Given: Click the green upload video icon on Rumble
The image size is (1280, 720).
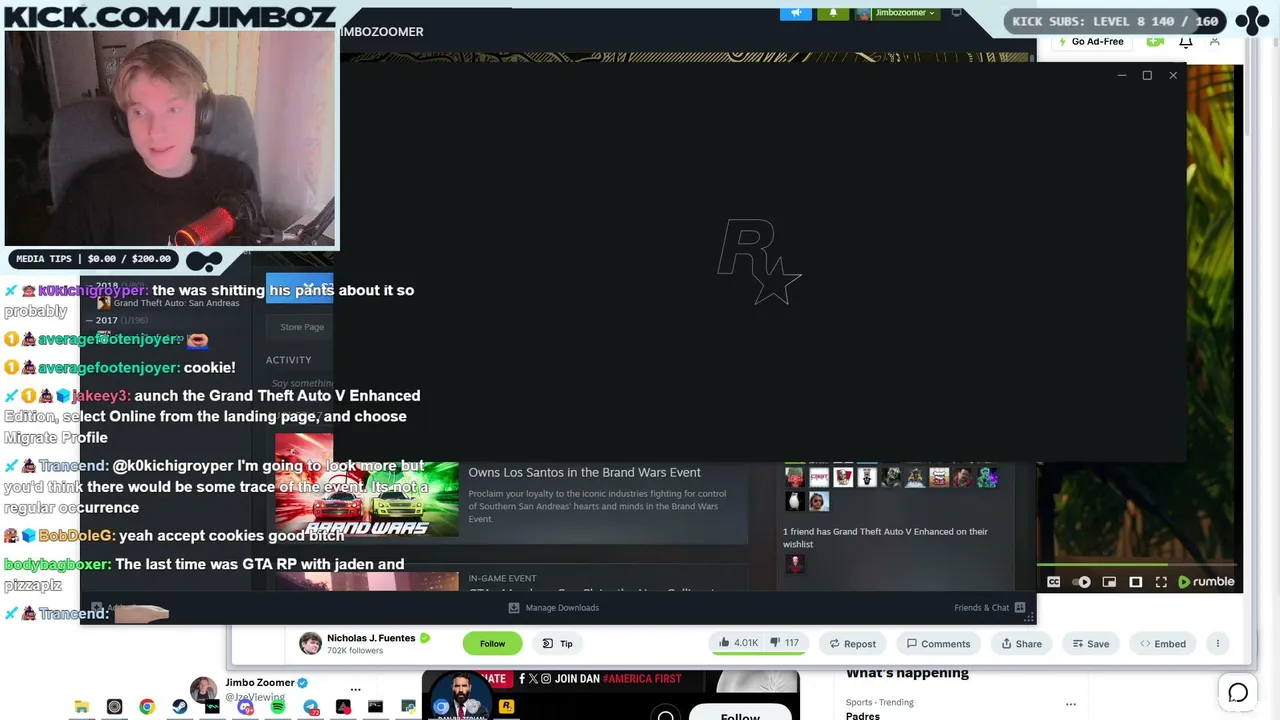Looking at the screenshot, I should coord(1155,41).
